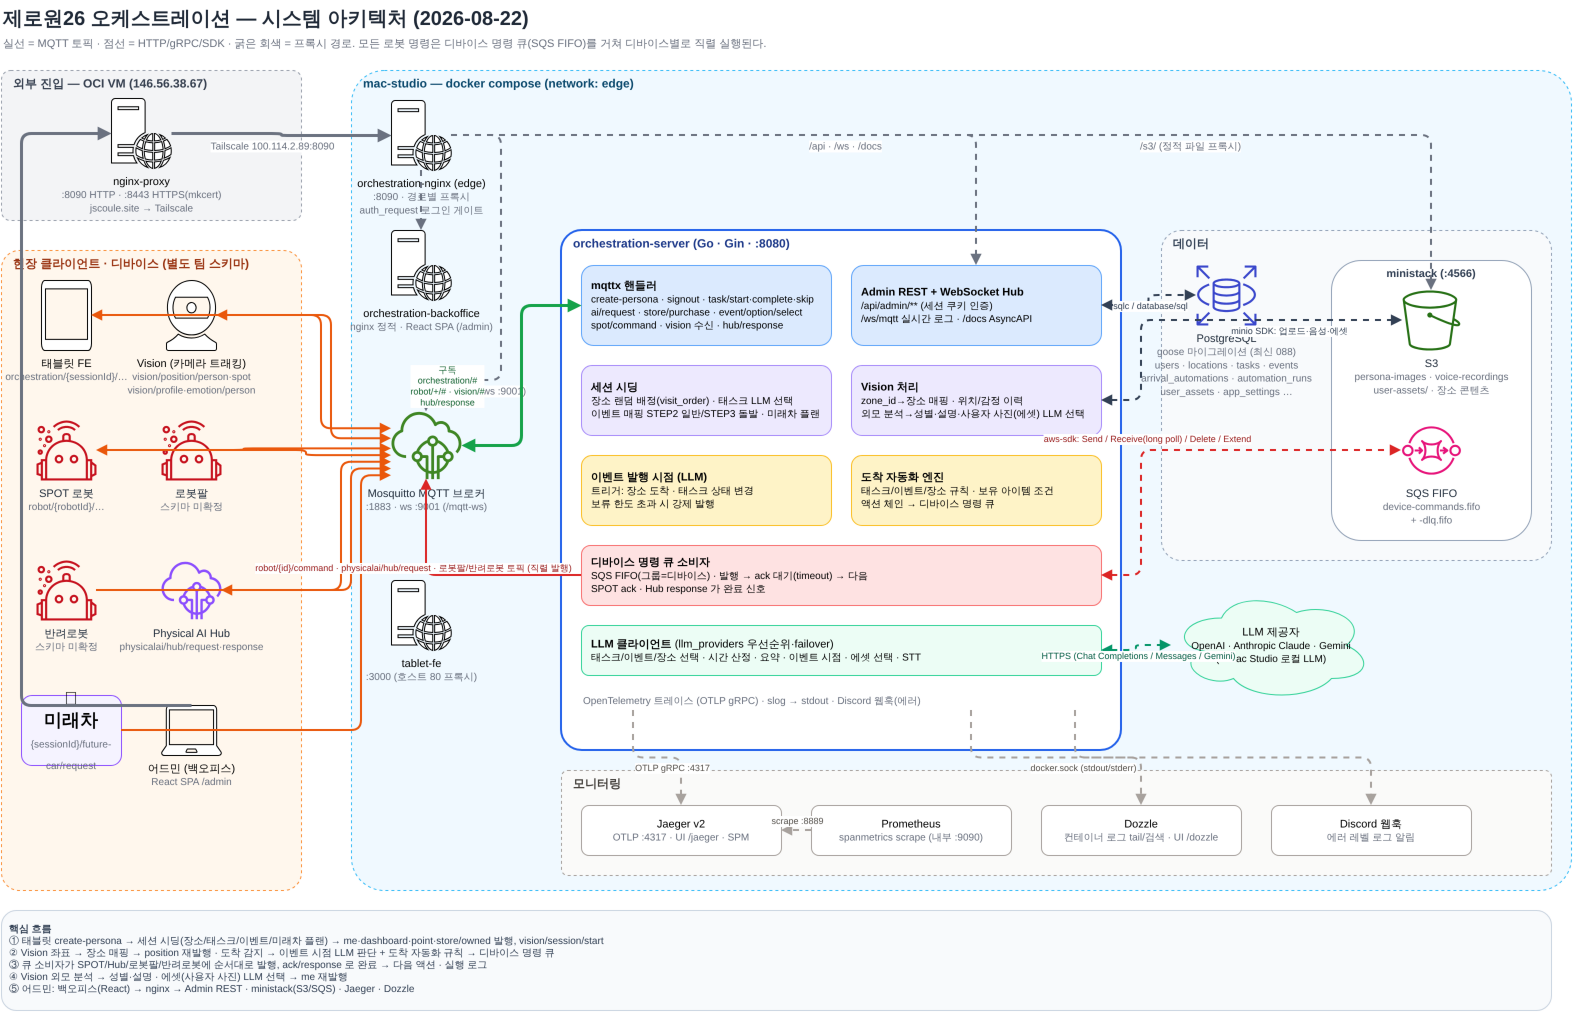Click the Dozzle monitoring box

click(1141, 830)
